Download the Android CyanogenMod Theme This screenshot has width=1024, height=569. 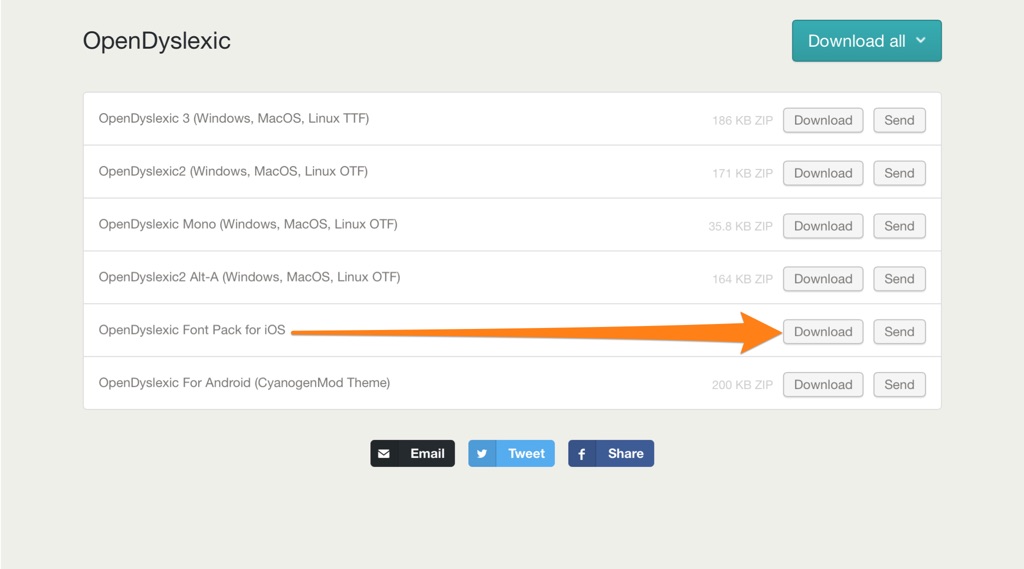pyautogui.click(x=822, y=385)
